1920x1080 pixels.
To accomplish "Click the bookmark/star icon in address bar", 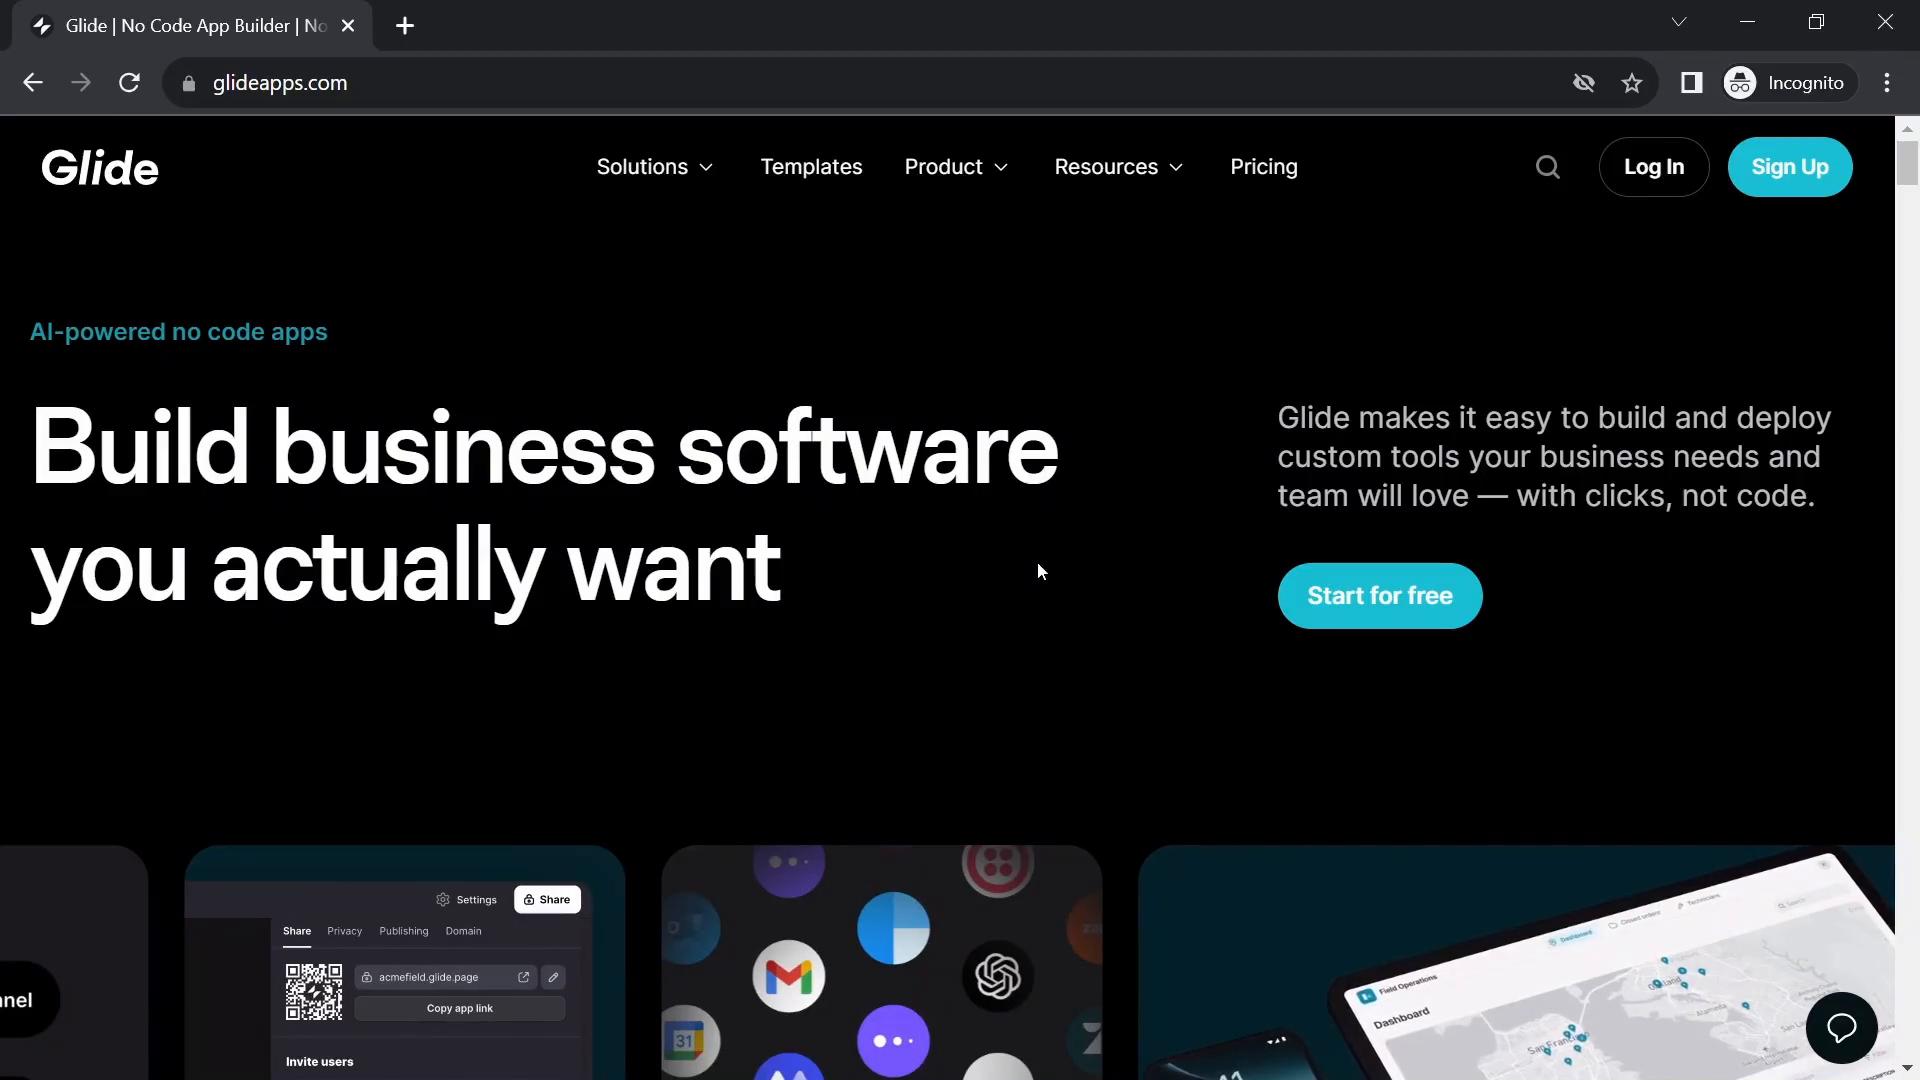I will coord(1633,82).
